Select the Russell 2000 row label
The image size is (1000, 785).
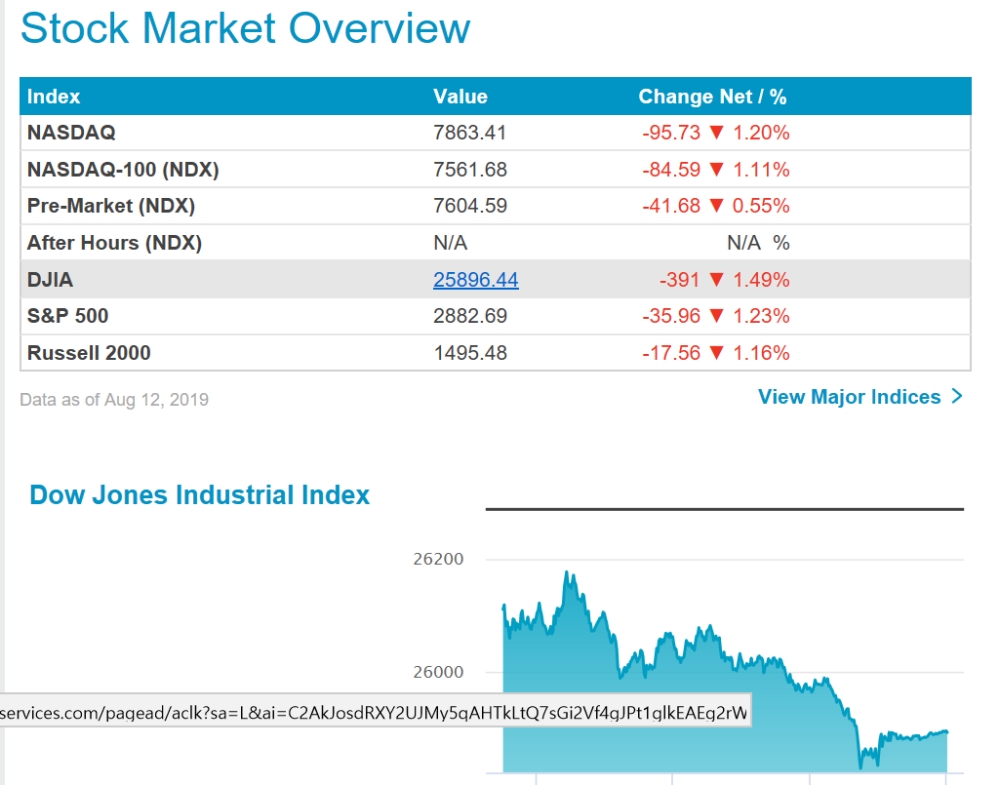pyautogui.click(x=89, y=353)
